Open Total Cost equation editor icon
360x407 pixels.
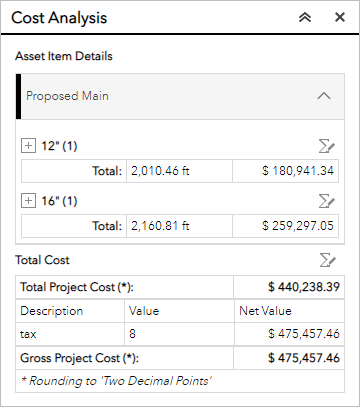click(x=327, y=260)
